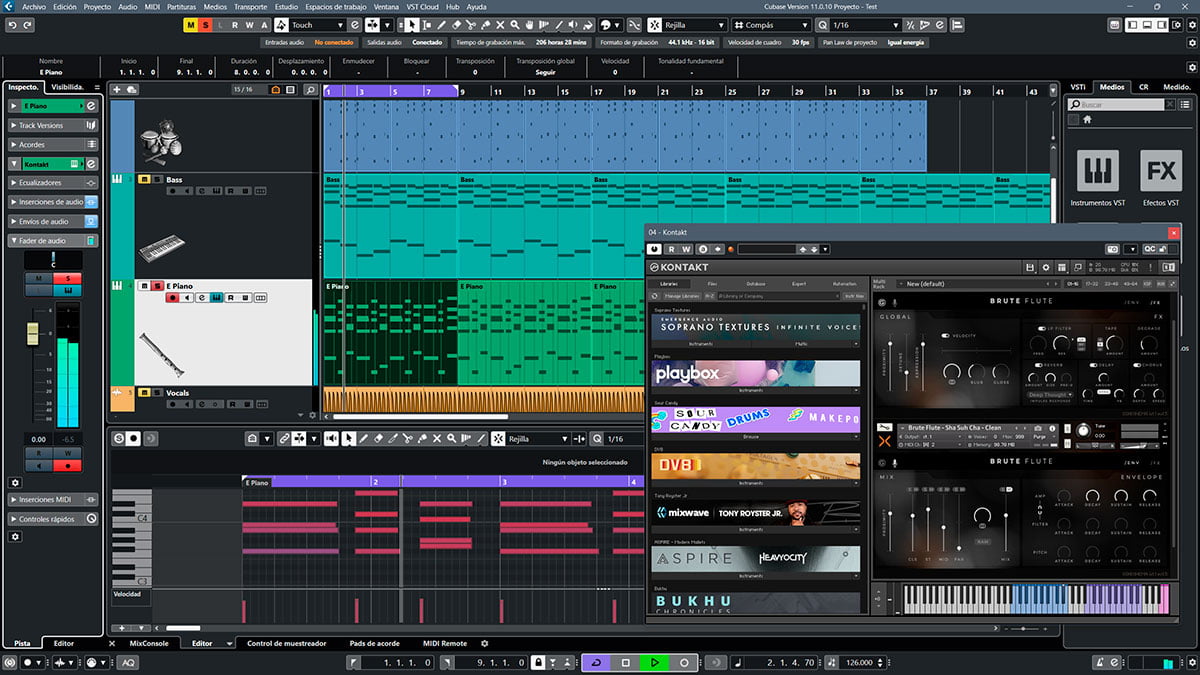
Task: Click Kontakt's QC quick controls button
Action: tap(1149, 249)
